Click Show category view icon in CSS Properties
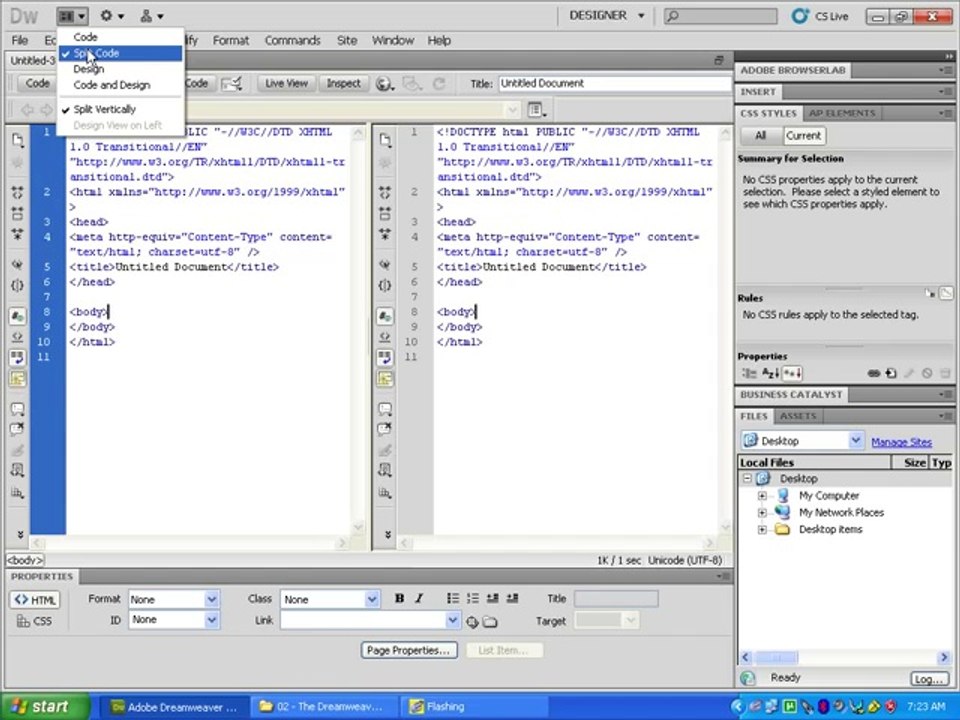The height and width of the screenshot is (720, 960). coord(749,373)
